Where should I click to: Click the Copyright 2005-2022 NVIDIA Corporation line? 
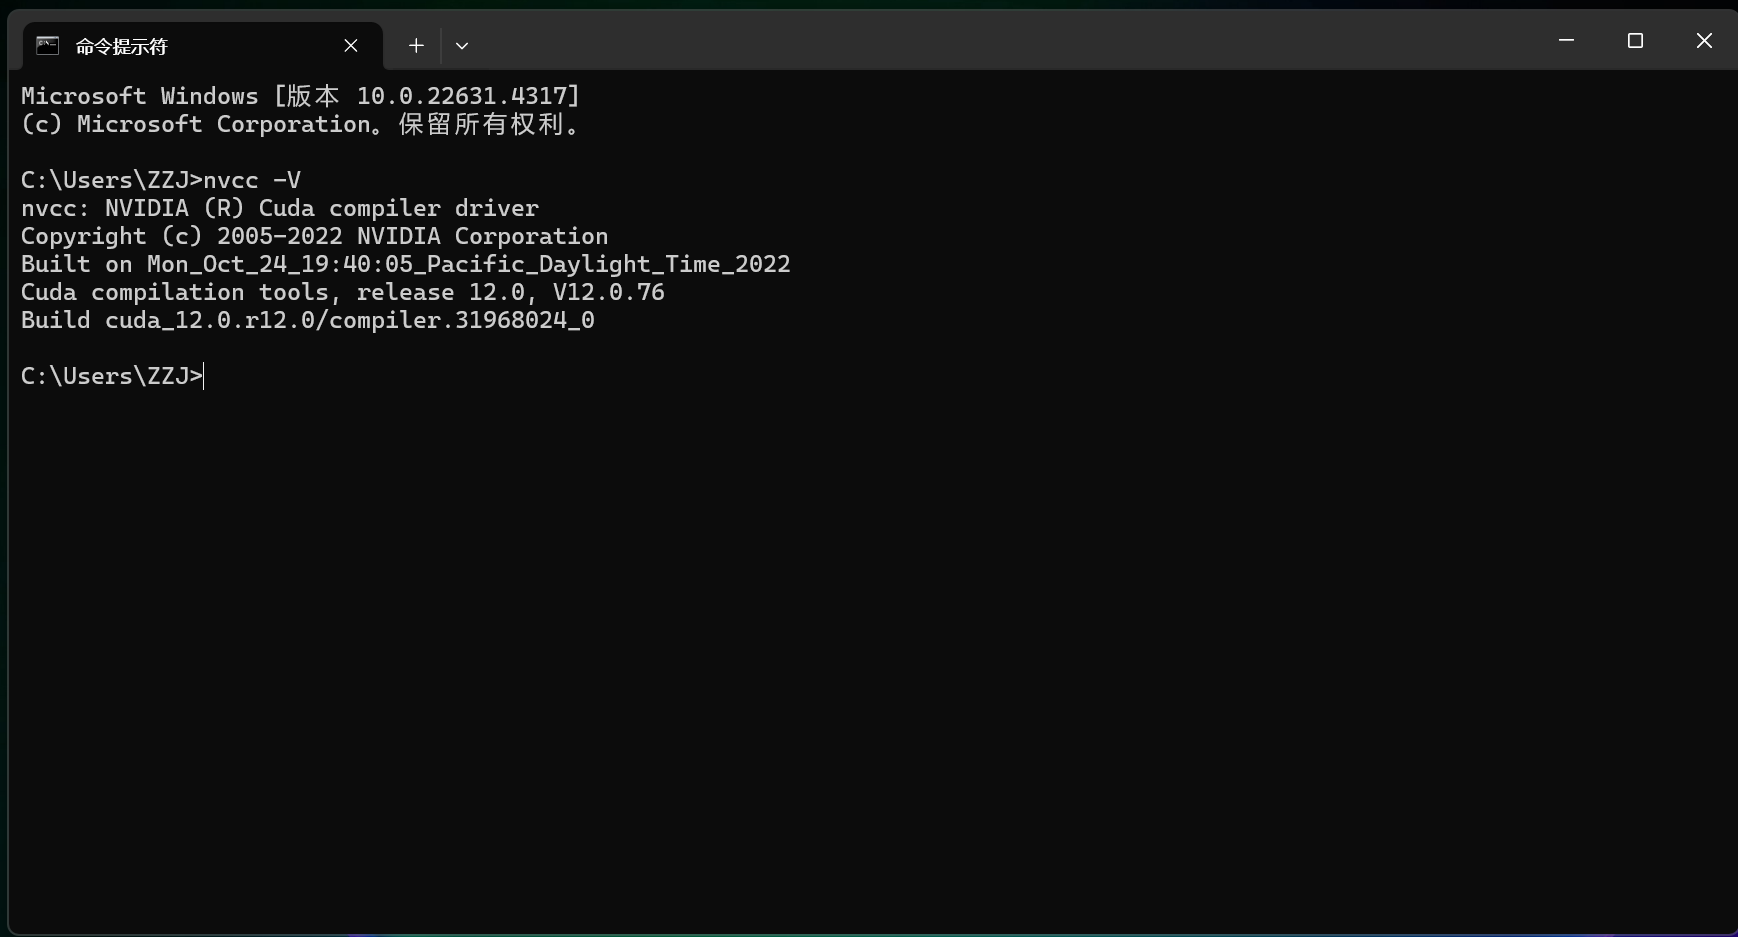(314, 236)
